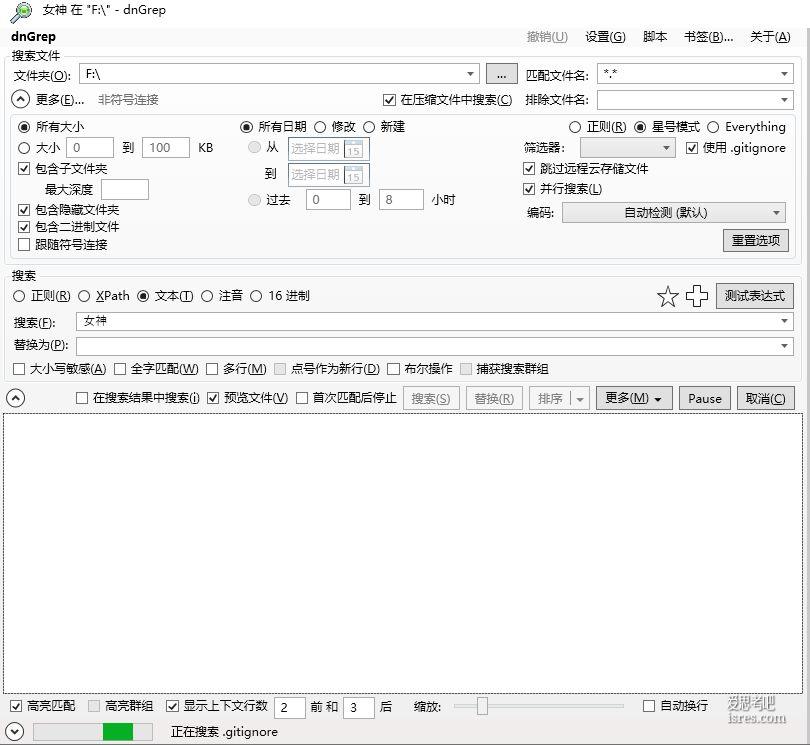Open the 文件夹 path dropdown
Screen dimensions: 810x745
[470, 74]
